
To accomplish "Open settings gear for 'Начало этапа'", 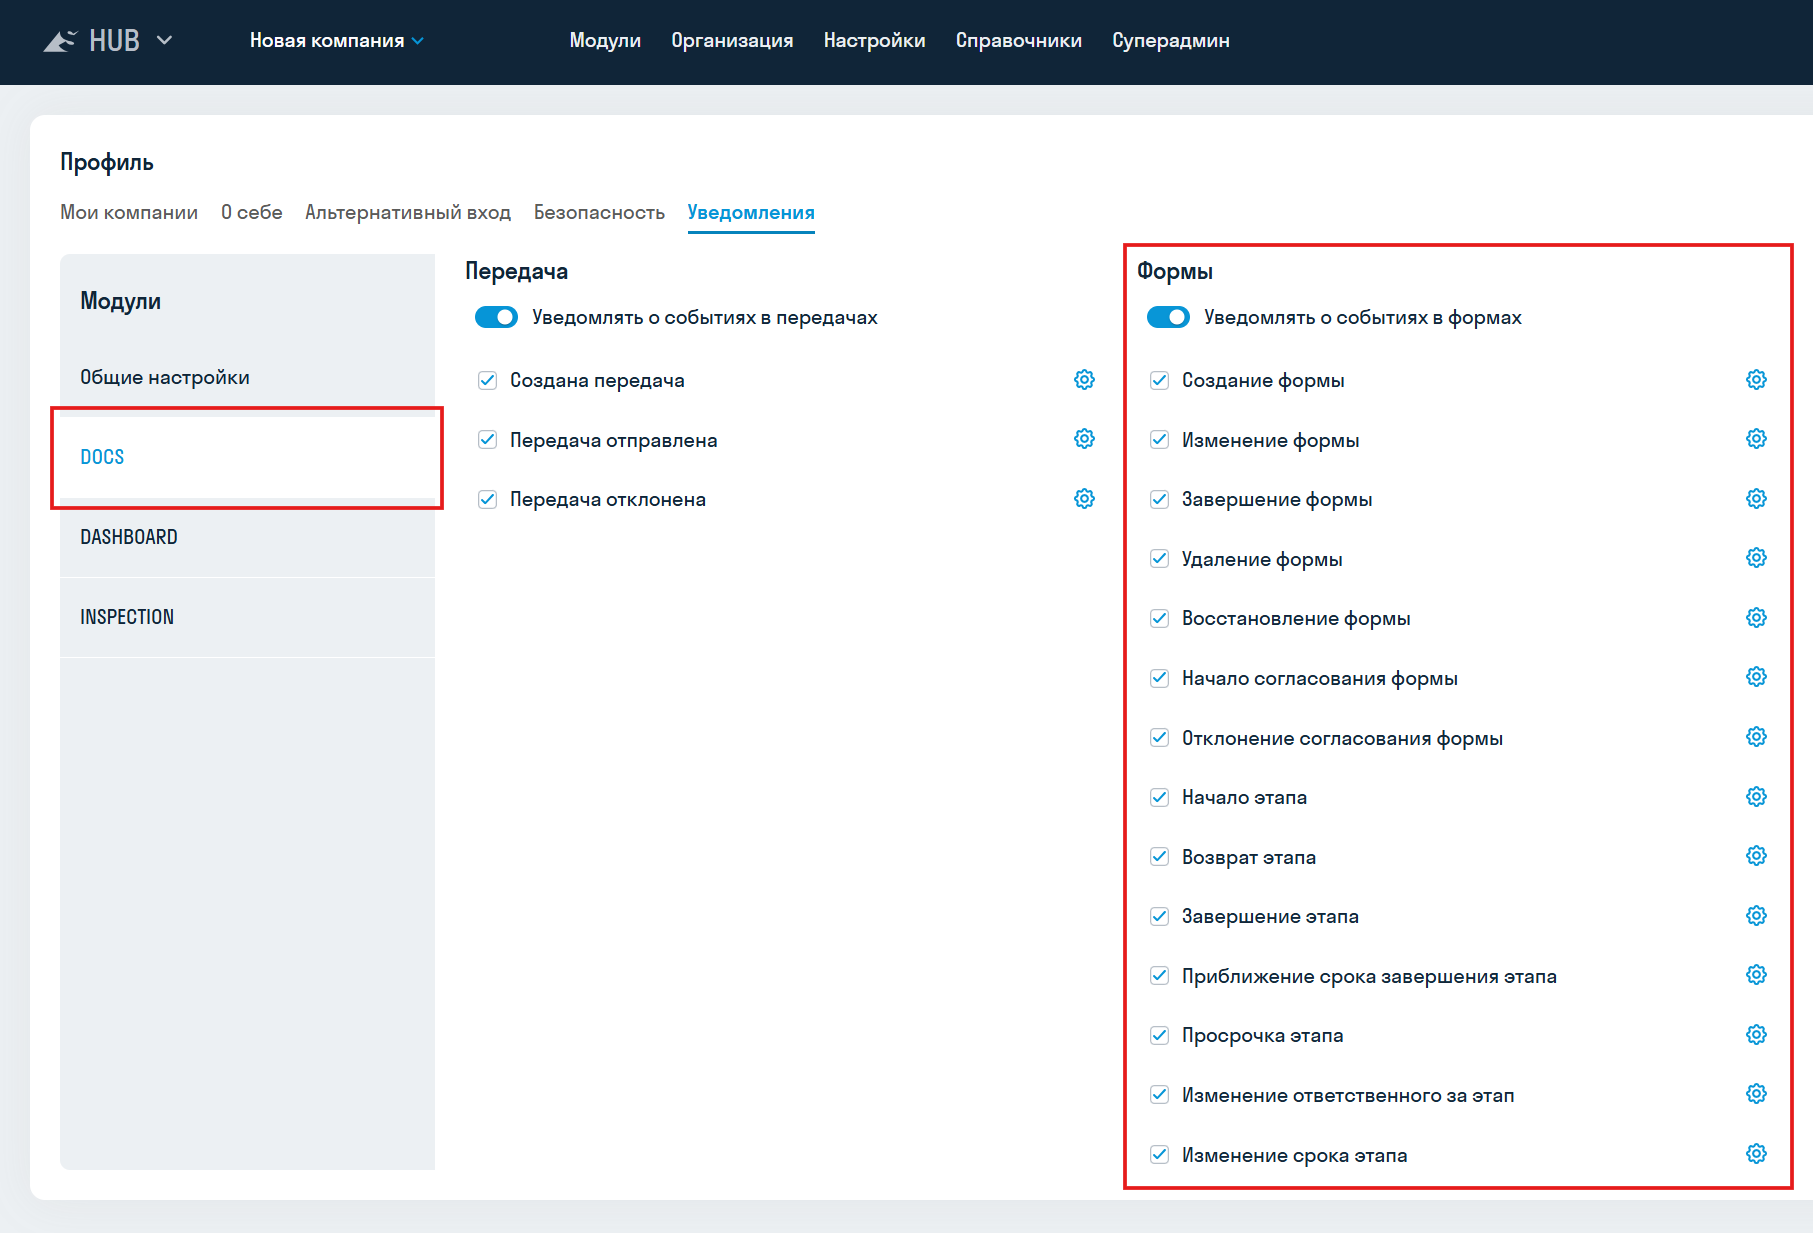I will (x=1756, y=797).
